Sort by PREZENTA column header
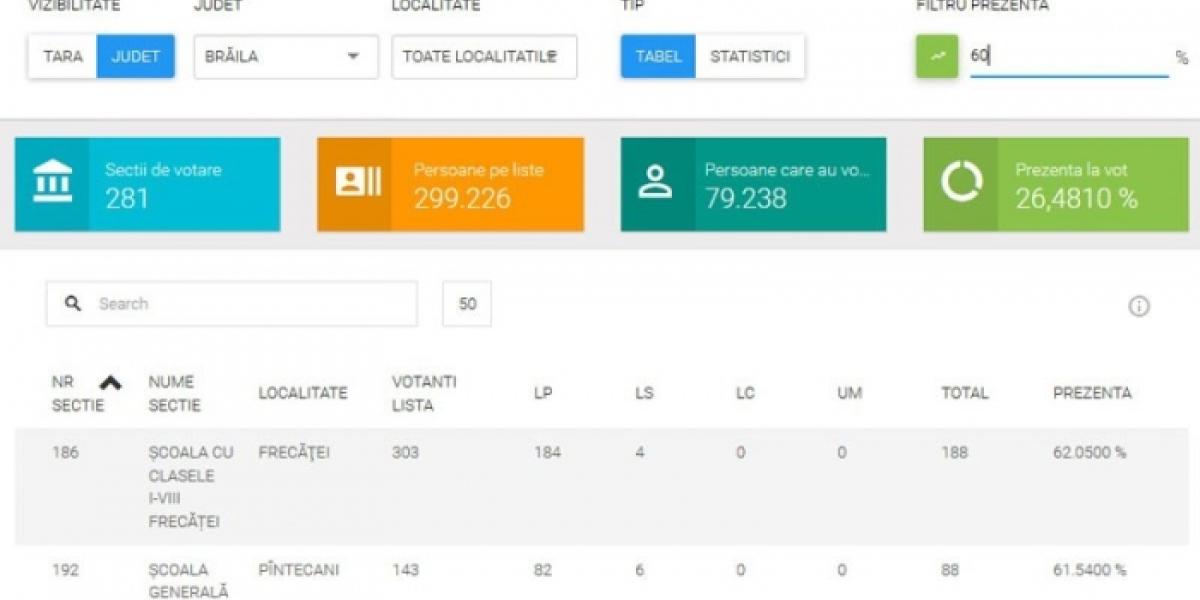 1092,393
